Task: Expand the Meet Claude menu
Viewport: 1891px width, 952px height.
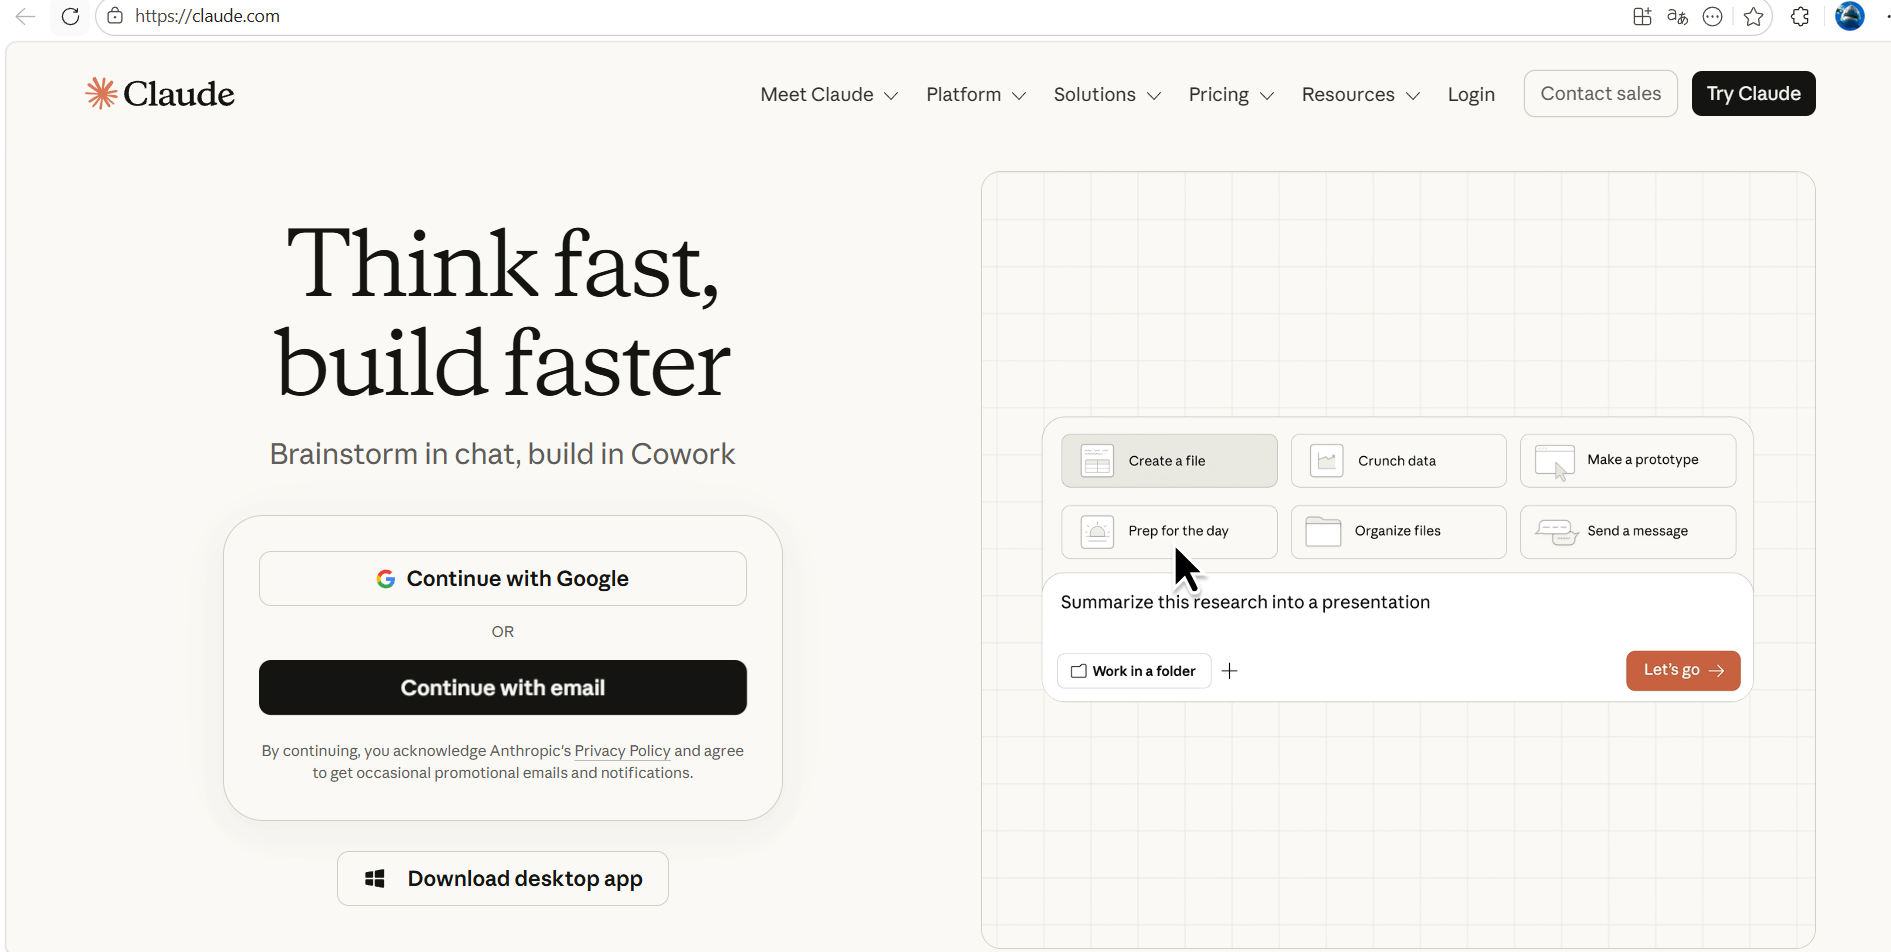Action: coord(829,94)
